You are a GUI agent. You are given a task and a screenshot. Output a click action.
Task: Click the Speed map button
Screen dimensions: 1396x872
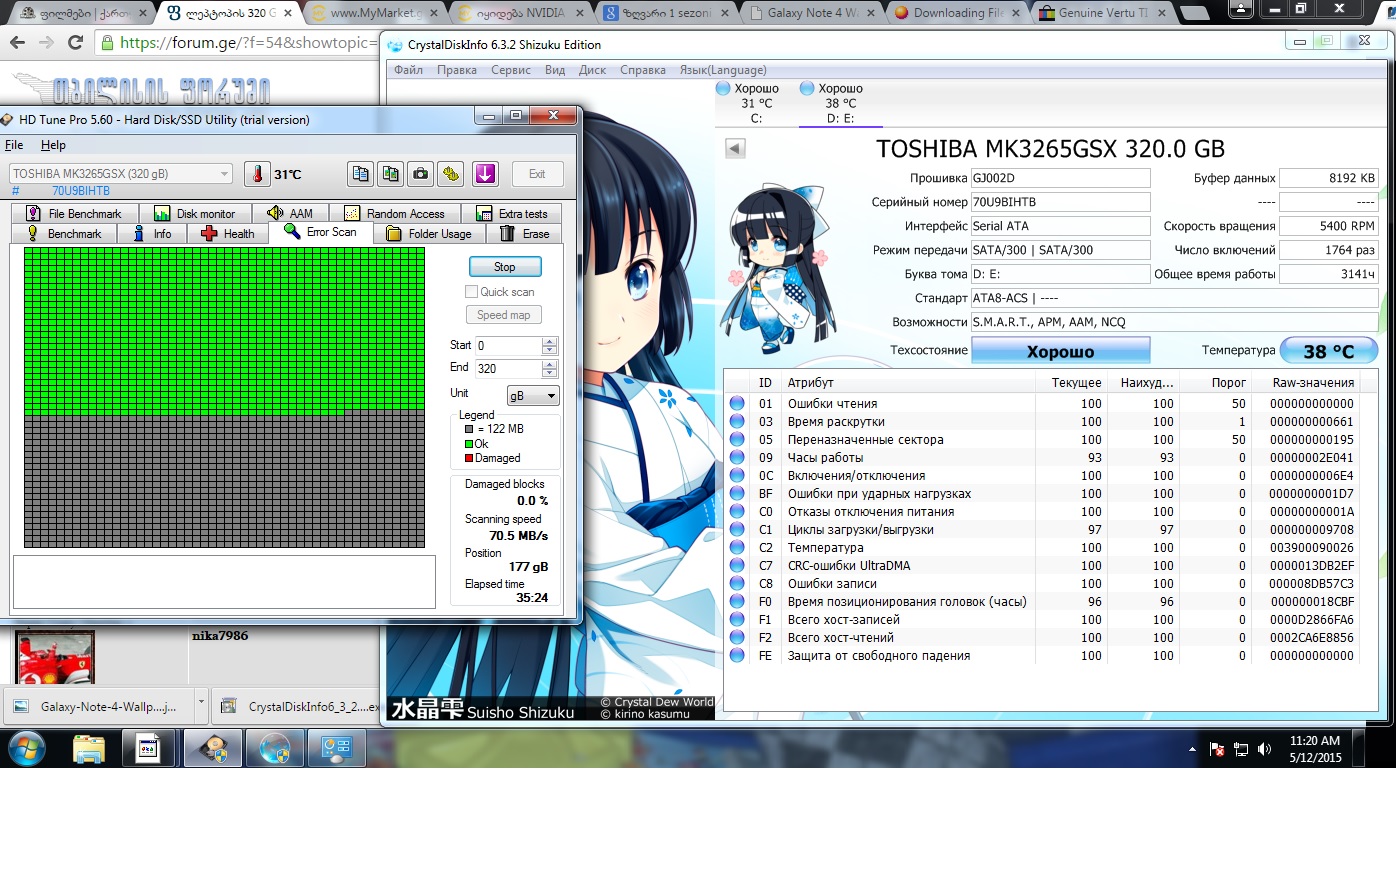[x=505, y=315]
